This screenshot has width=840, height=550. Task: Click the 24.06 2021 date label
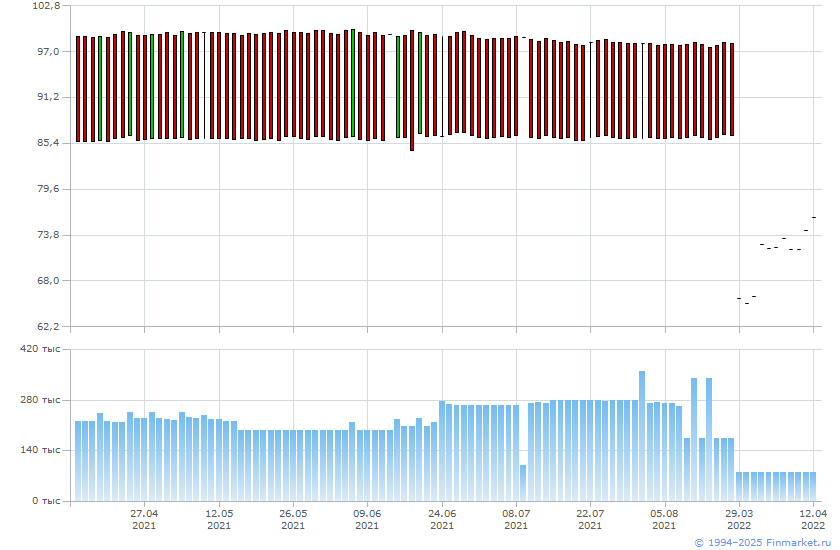442,517
